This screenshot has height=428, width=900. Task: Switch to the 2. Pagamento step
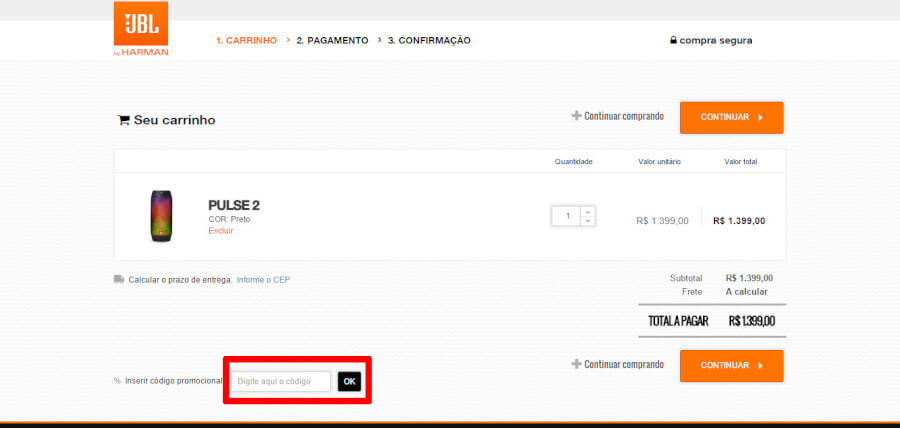pos(332,41)
